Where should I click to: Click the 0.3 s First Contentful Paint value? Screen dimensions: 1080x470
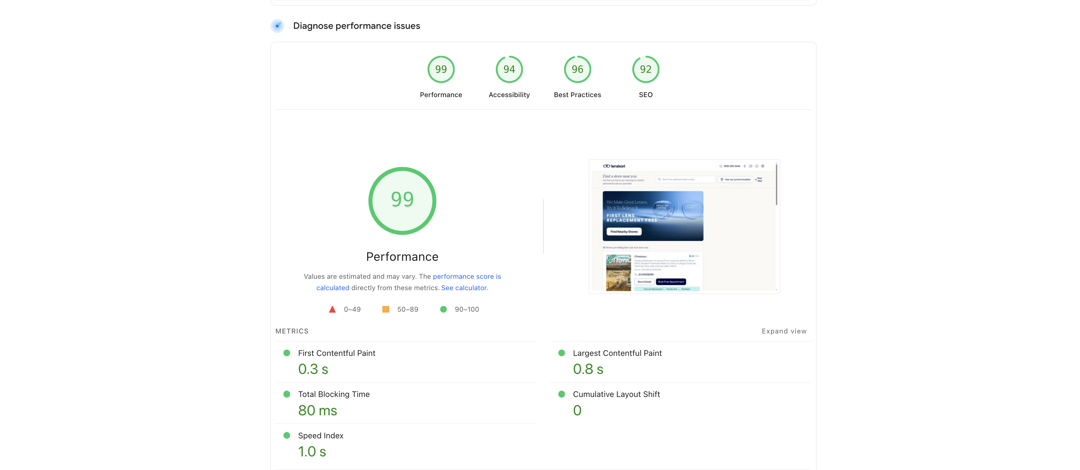[x=313, y=369]
